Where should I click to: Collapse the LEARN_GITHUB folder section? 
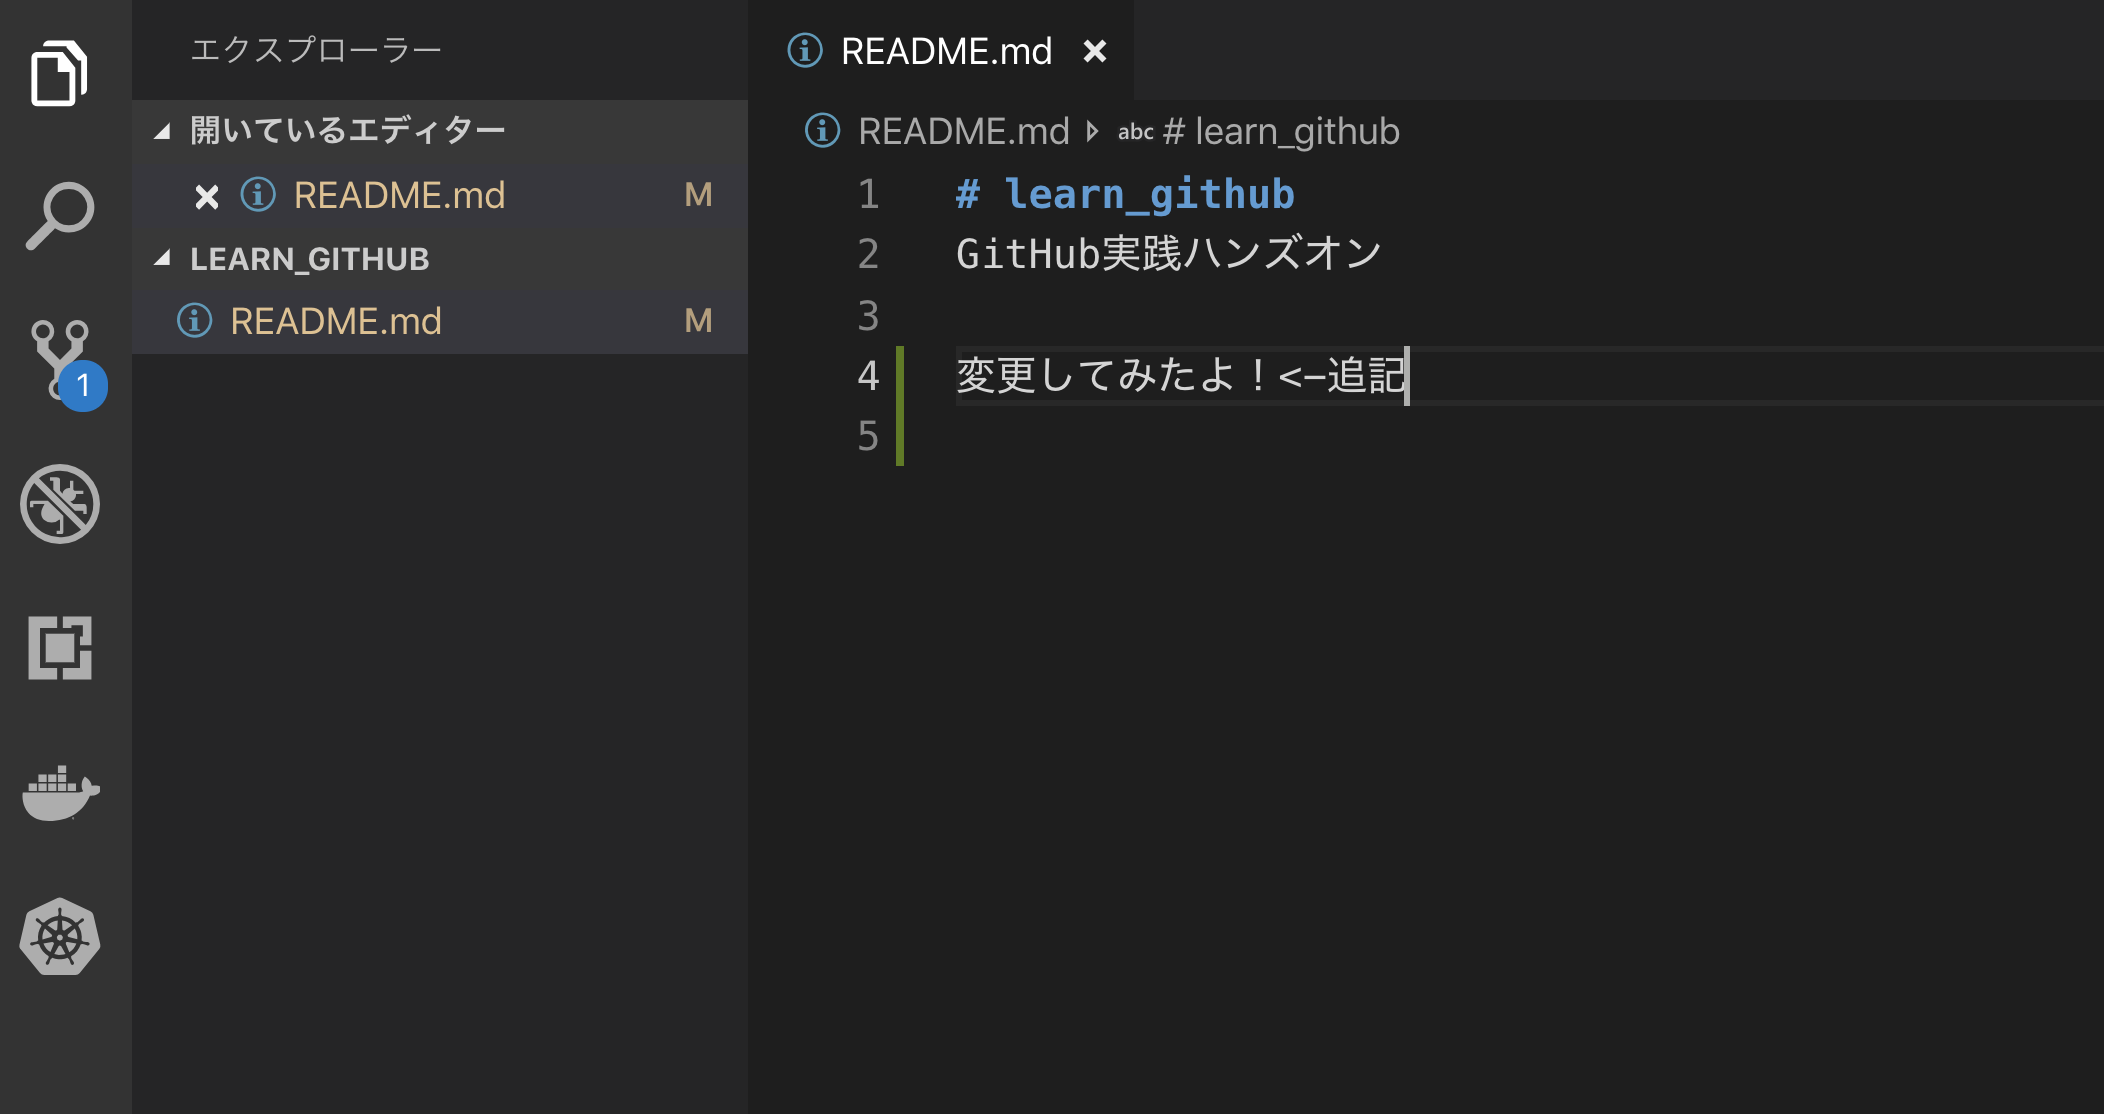(162, 258)
